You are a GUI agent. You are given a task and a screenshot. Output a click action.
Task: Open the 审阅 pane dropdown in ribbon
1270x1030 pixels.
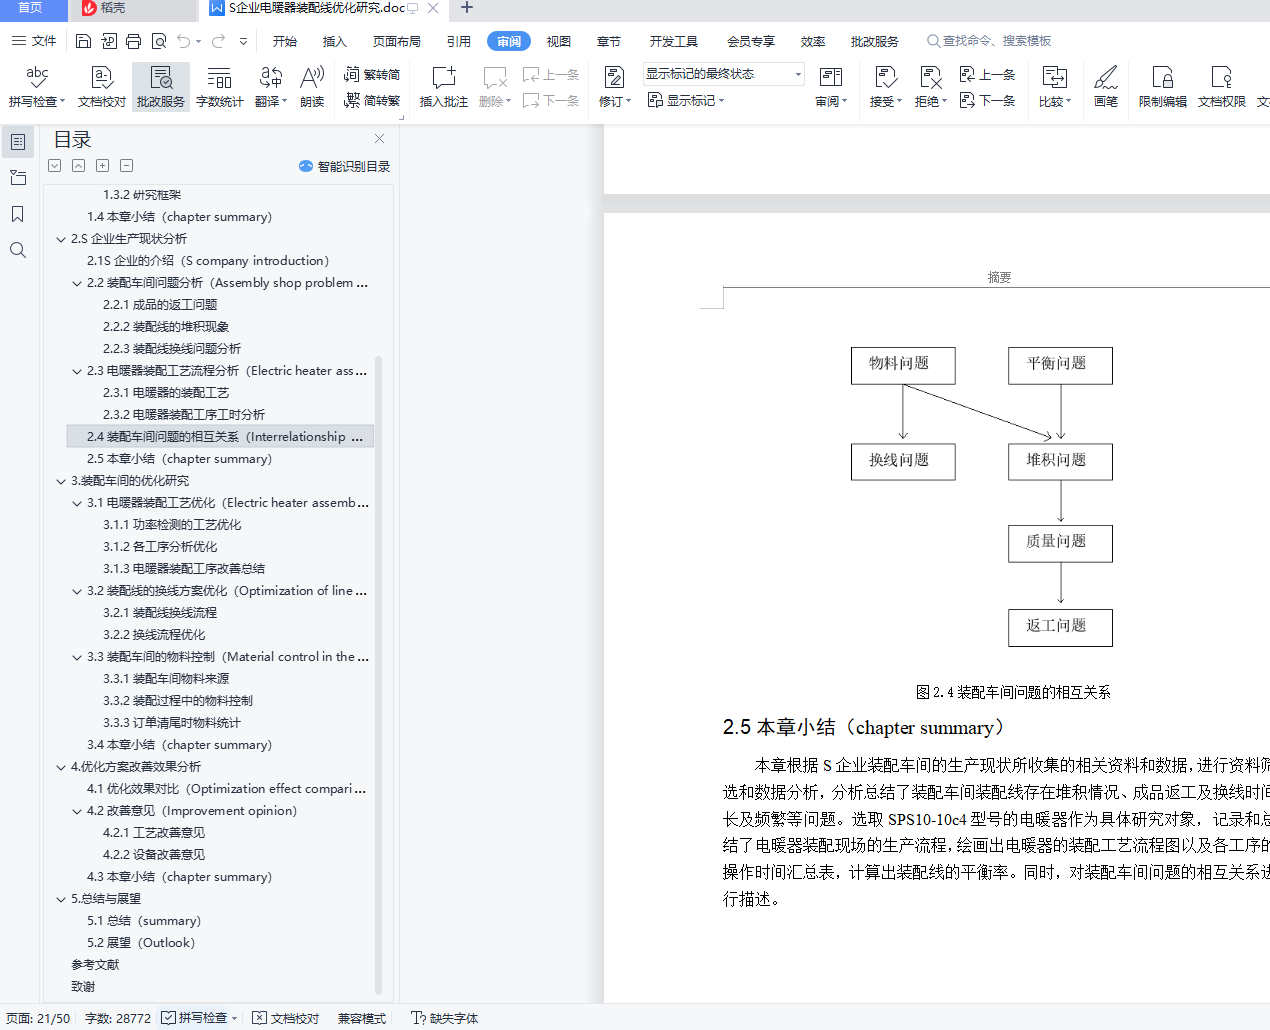pyautogui.click(x=845, y=102)
